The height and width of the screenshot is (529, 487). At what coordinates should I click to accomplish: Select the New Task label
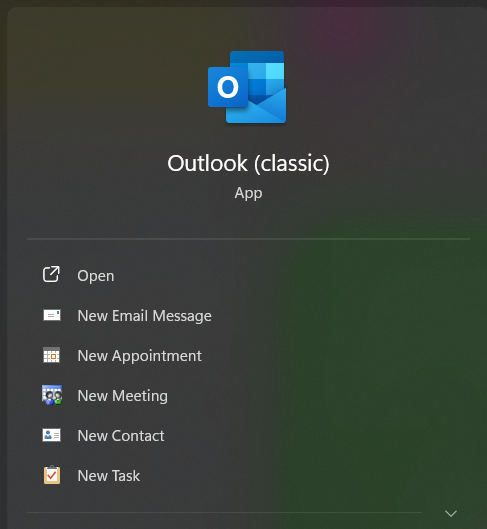[x=109, y=476]
